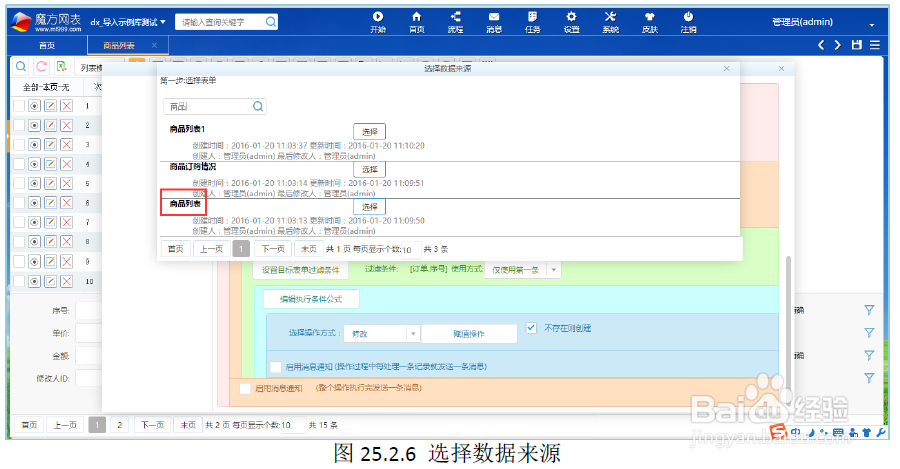900x469 pixels.
Task: Open the dx_导入示例库测试 workspace dropdown
Action: coord(128,22)
